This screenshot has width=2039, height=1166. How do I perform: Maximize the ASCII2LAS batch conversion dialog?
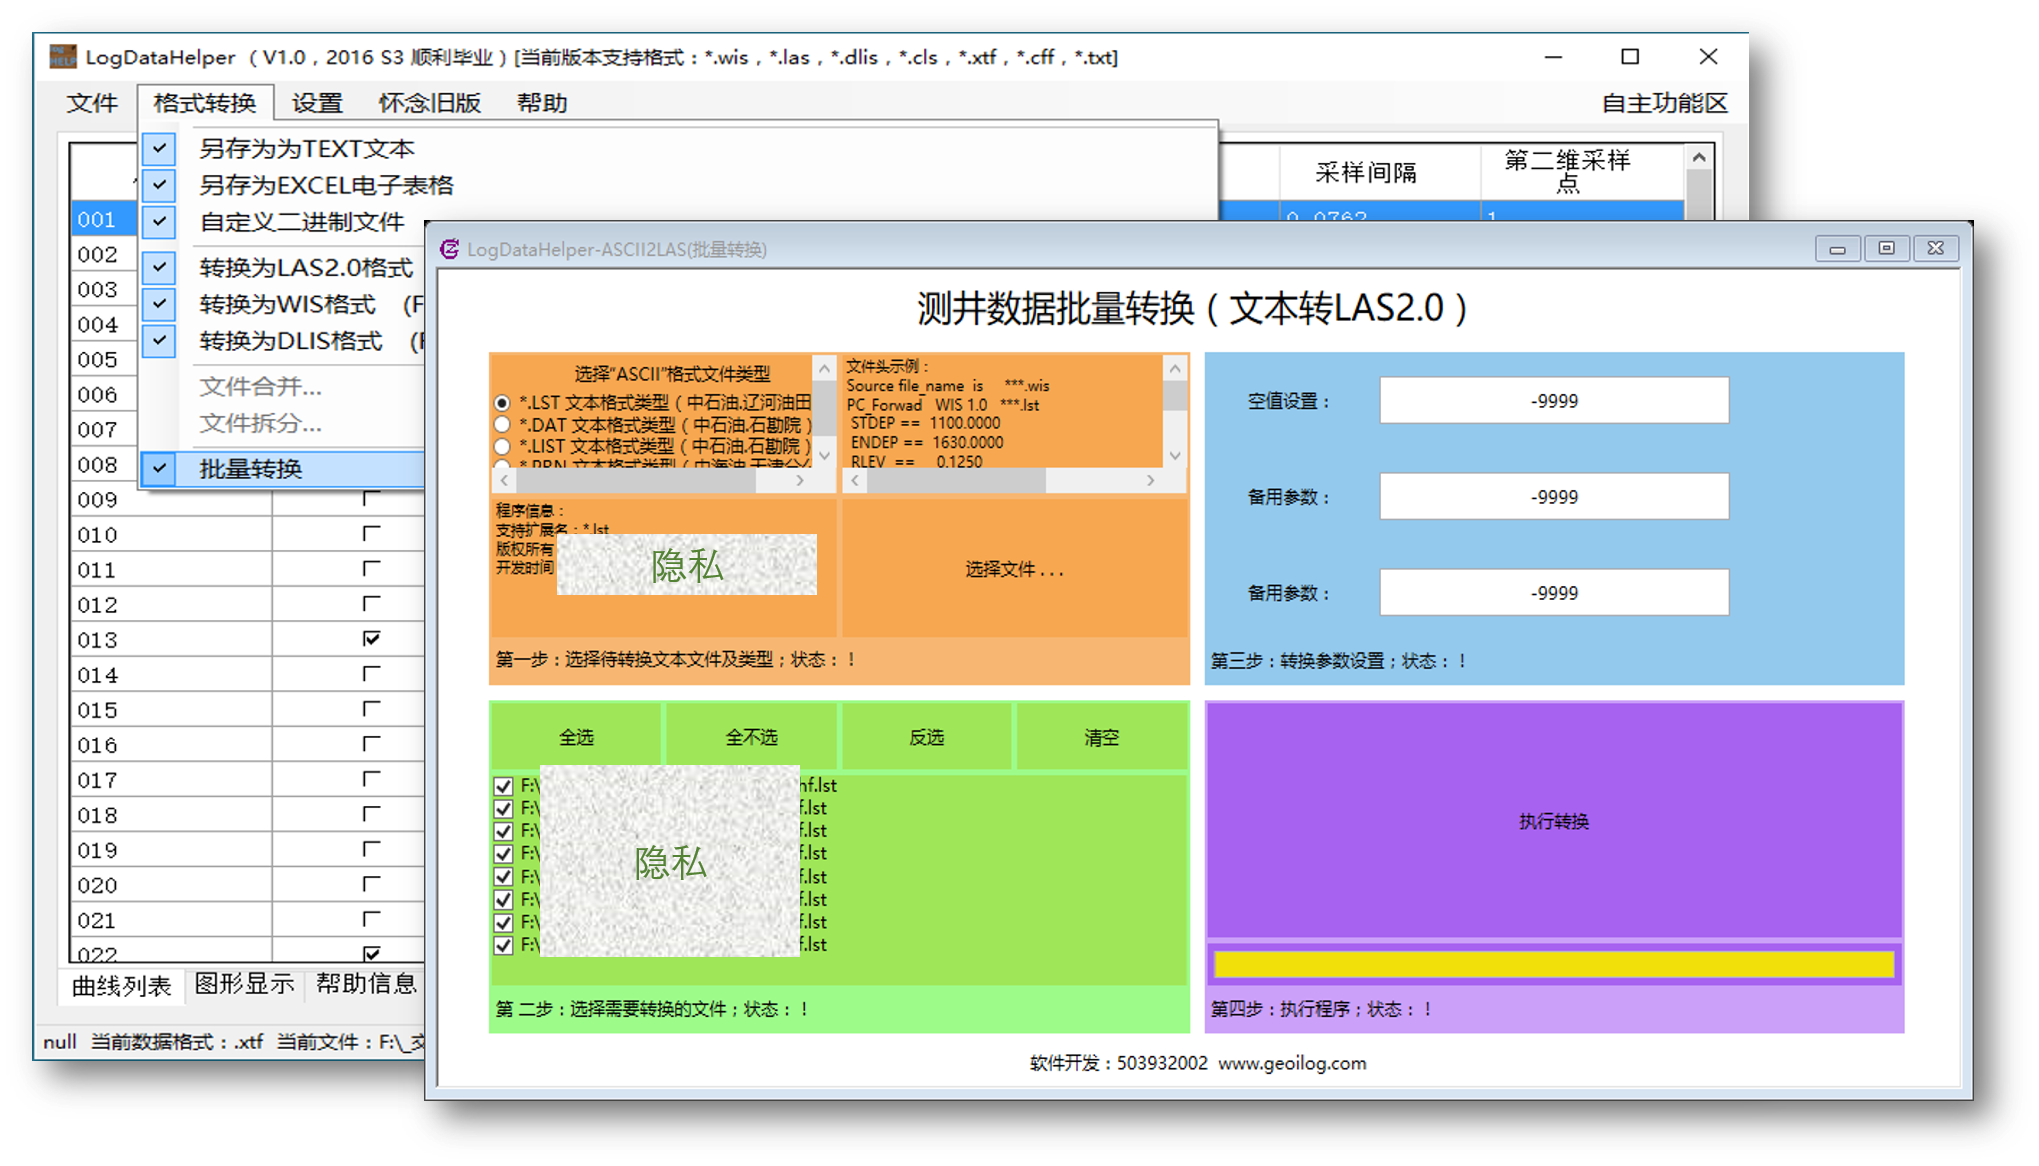click(x=1886, y=249)
